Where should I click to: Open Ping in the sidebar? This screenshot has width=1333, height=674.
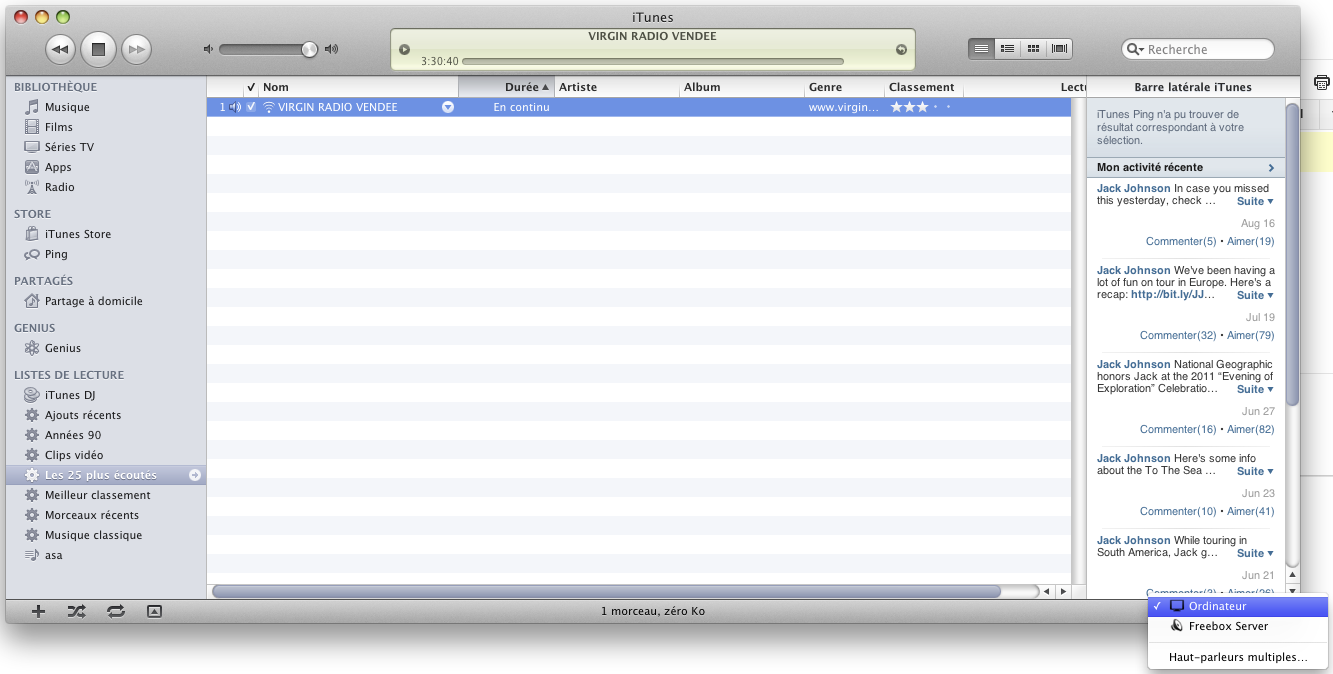coord(56,254)
